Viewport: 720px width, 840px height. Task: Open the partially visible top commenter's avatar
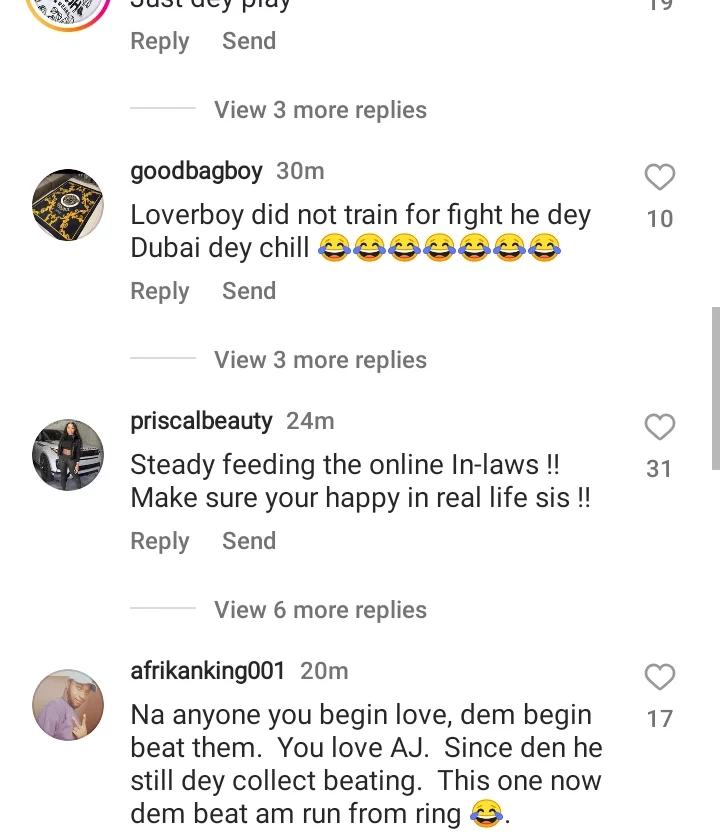point(68,12)
